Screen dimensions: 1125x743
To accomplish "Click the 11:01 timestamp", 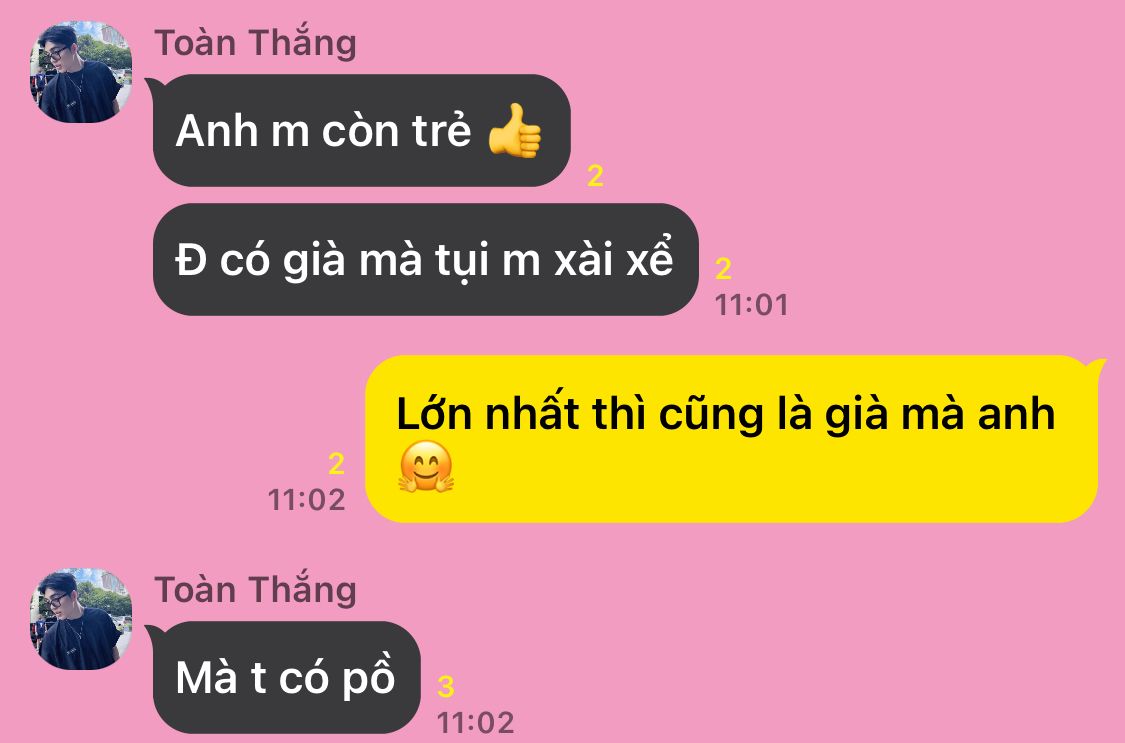I will 752,305.
